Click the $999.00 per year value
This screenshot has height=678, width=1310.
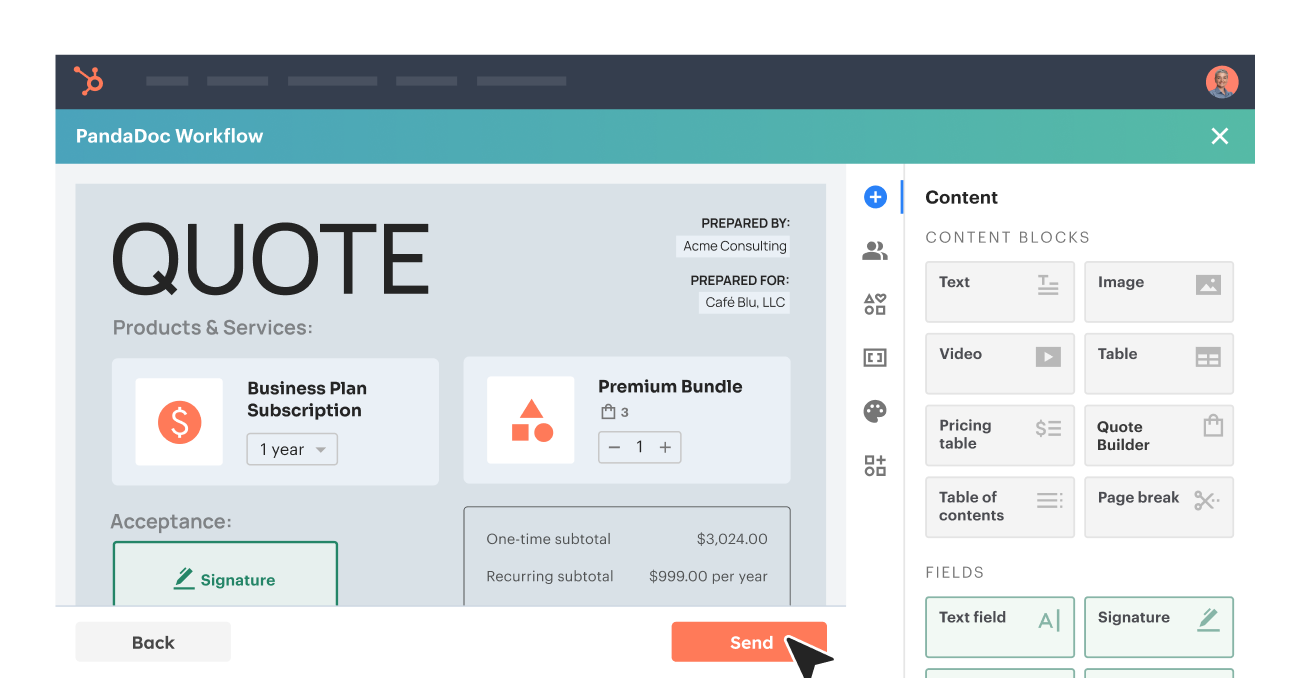click(708, 576)
